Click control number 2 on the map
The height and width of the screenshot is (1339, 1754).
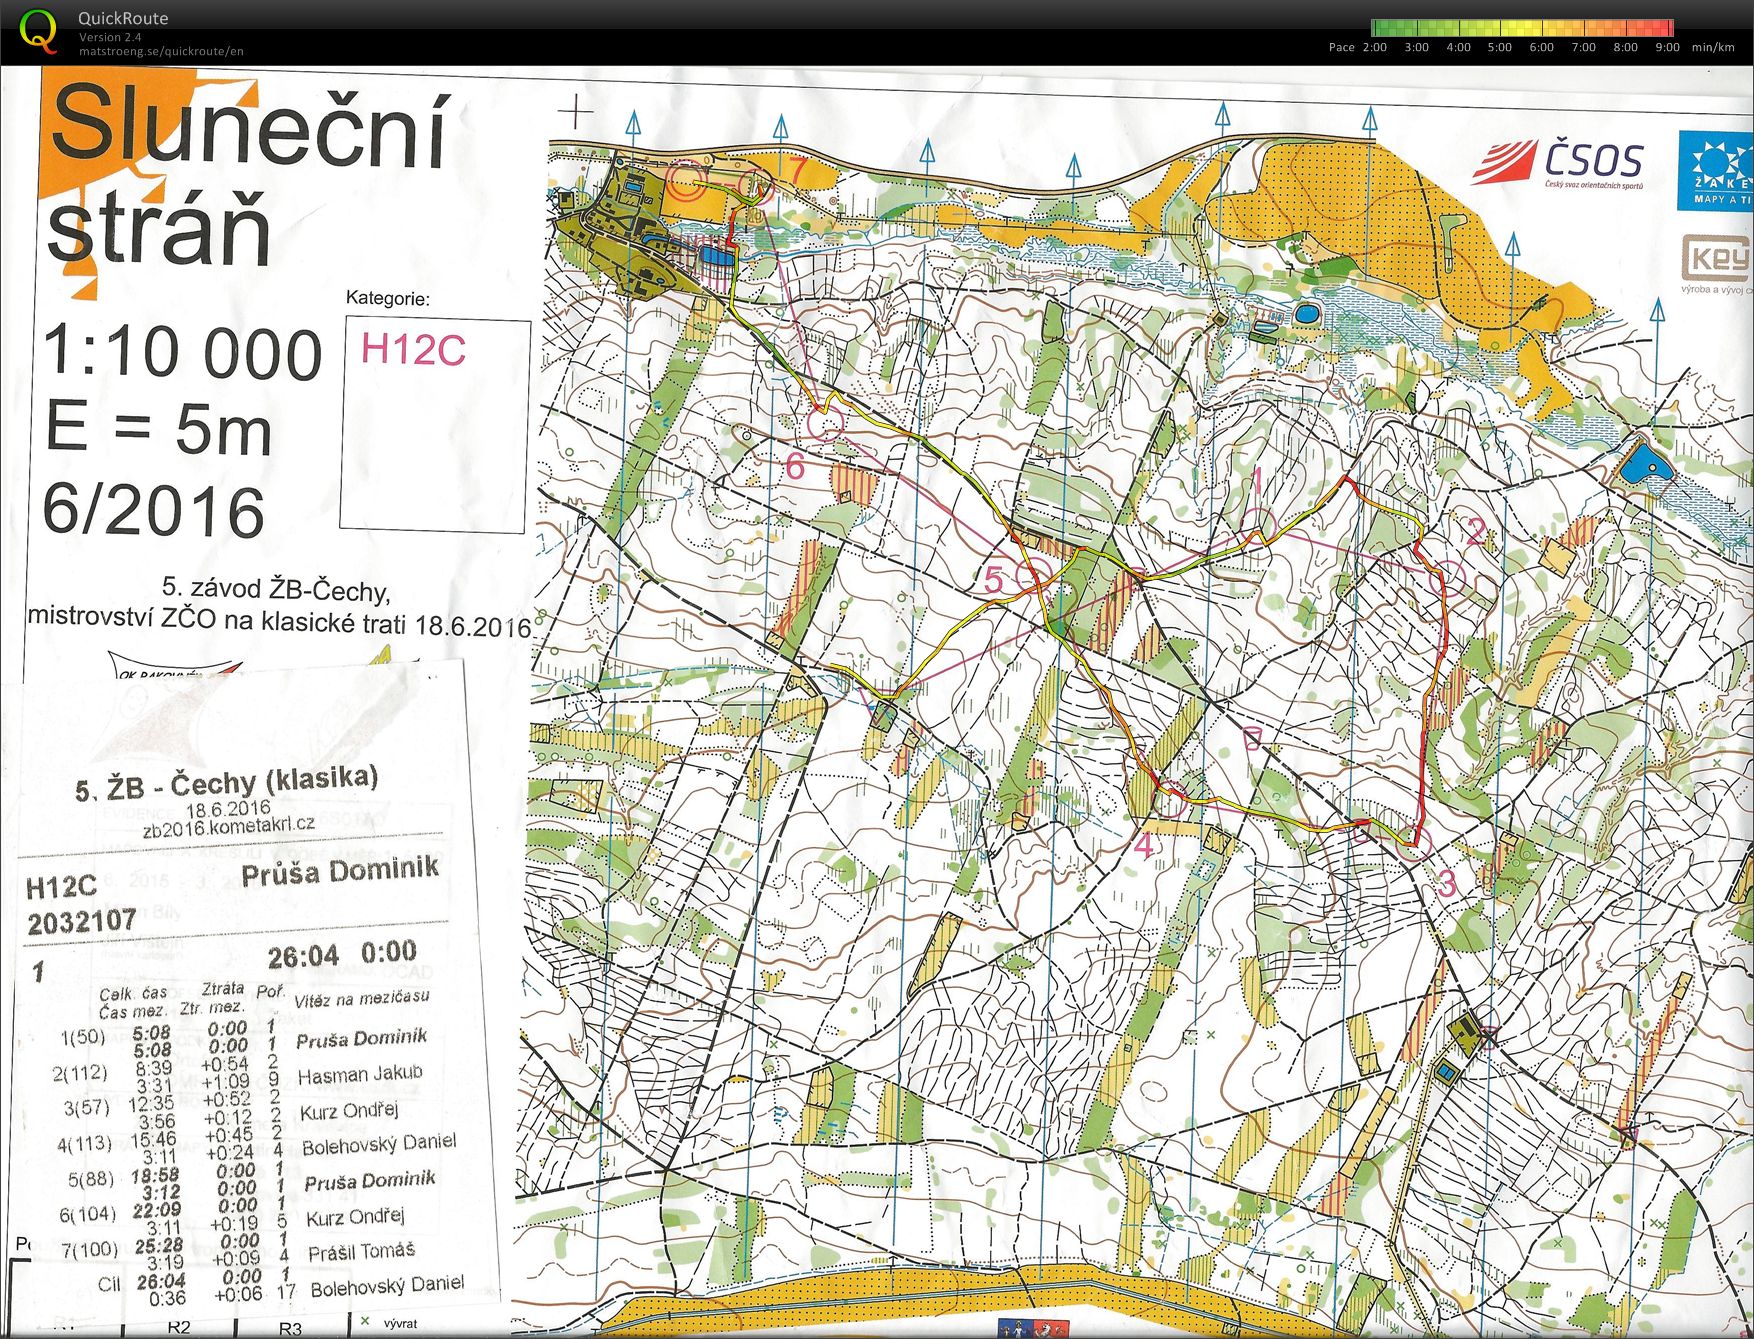pos(1475,531)
